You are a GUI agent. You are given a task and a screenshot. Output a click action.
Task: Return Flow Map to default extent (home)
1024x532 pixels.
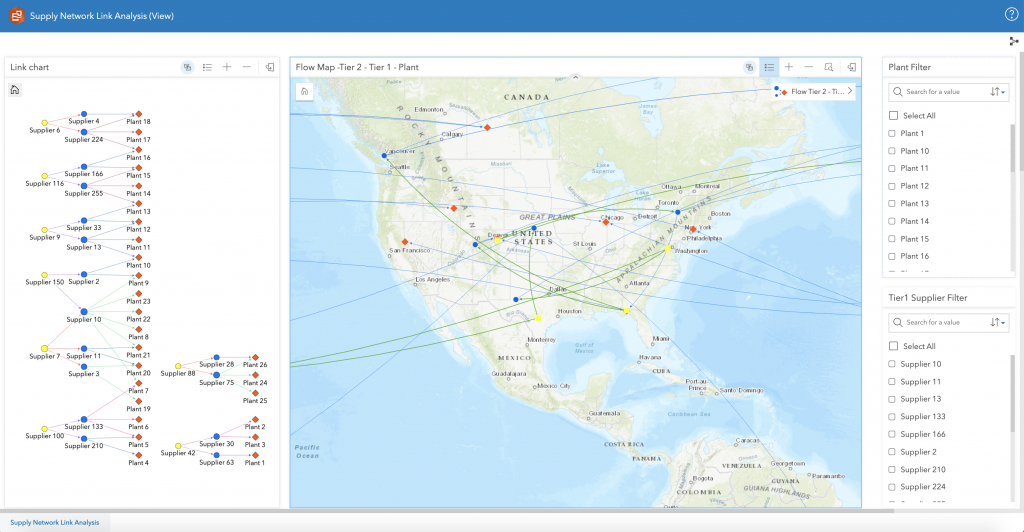point(304,91)
